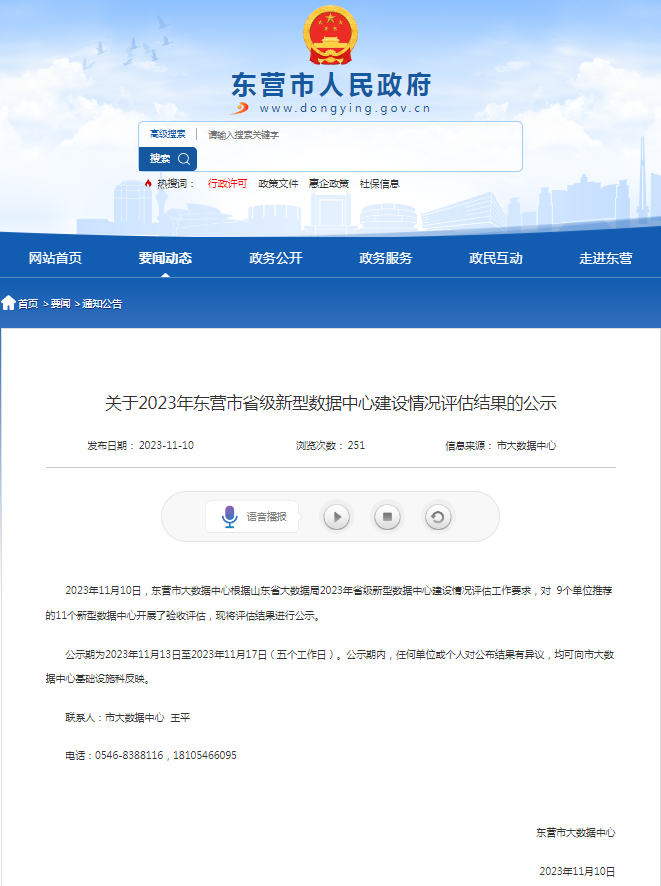Viewport: 661px width, 886px height.
Task: Click the house icon in breadcrumb
Action: point(8,303)
